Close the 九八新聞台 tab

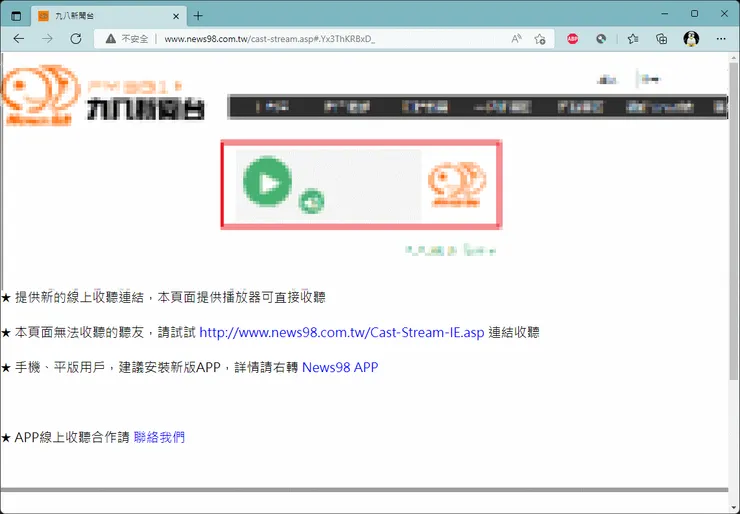[x=176, y=16]
